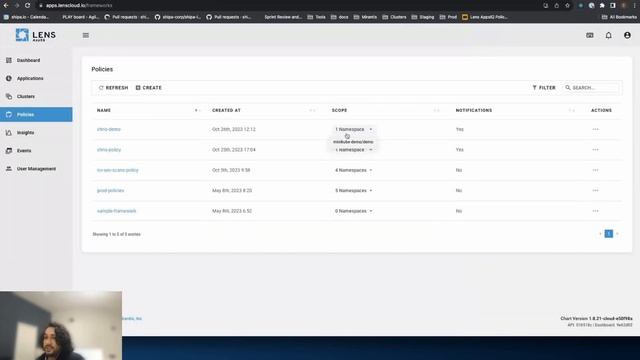The width and height of the screenshot is (640, 360).
Task: Open the user account avatar icon
Action: 627,36
